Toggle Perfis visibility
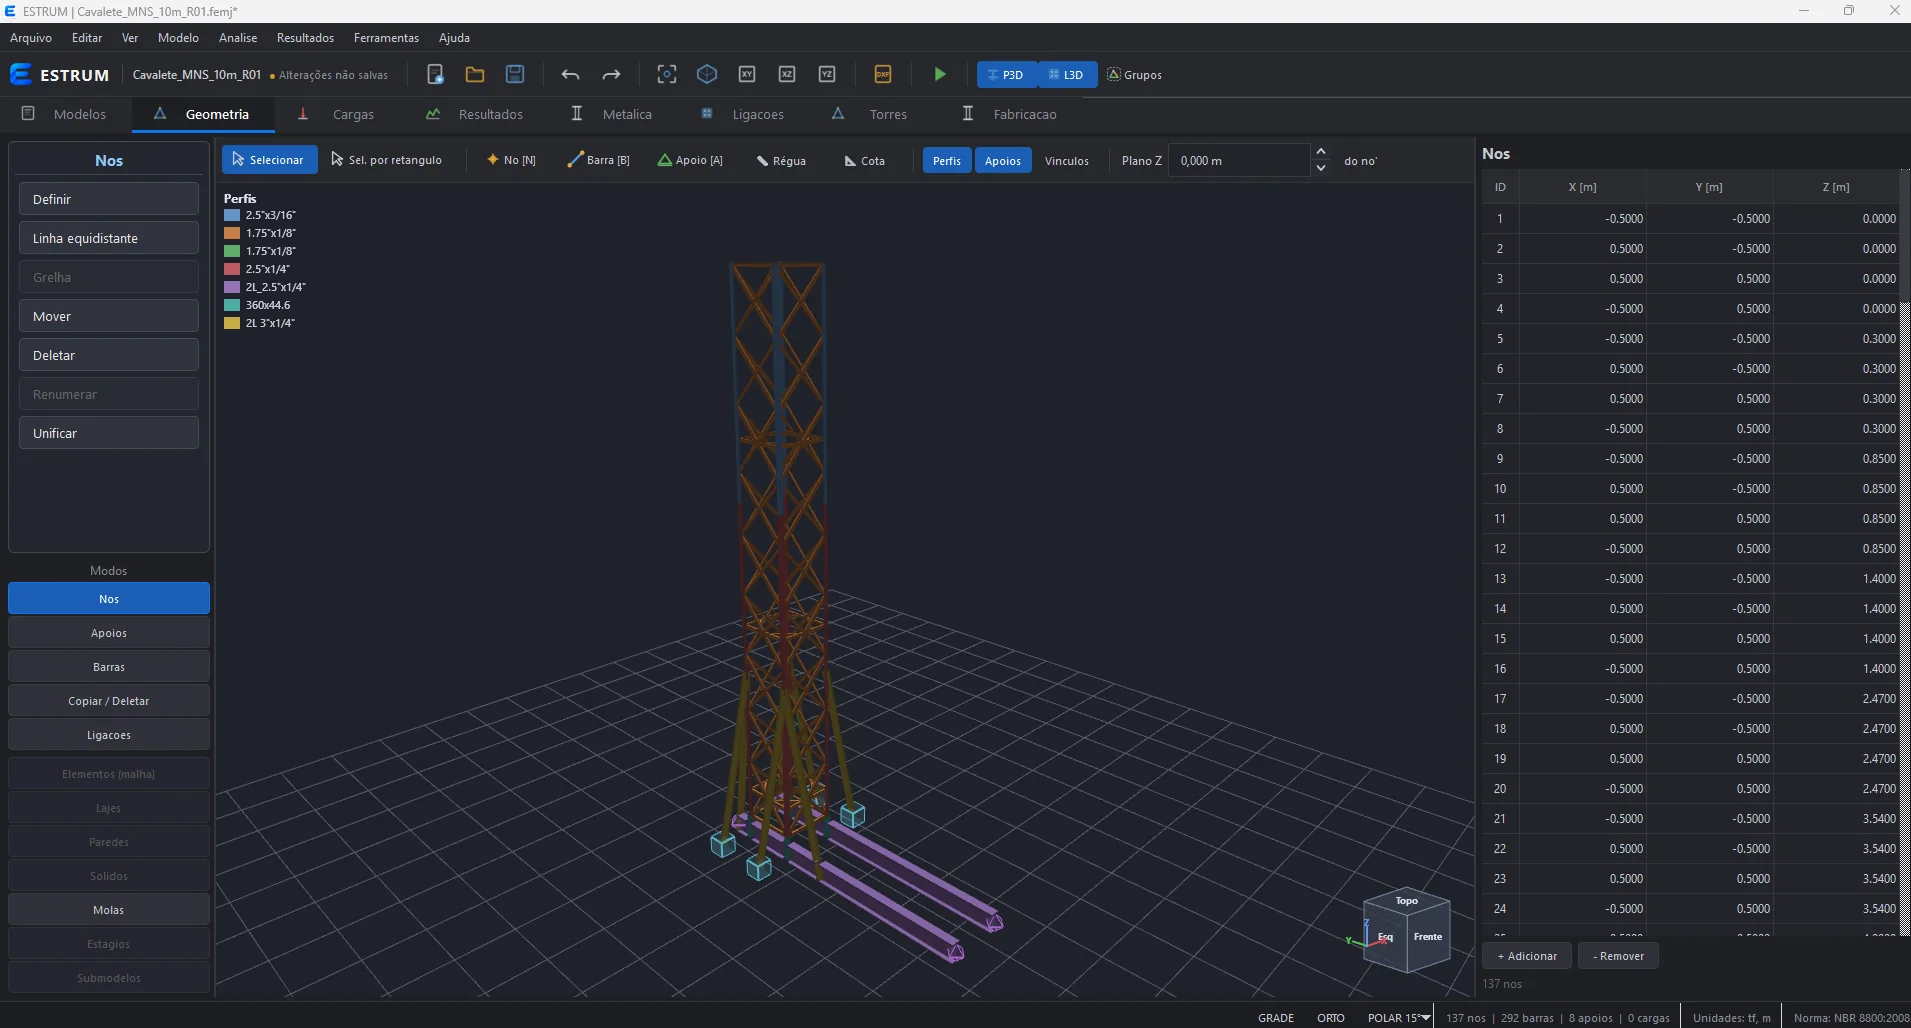1911x1028 pixels. coord(947,160)
